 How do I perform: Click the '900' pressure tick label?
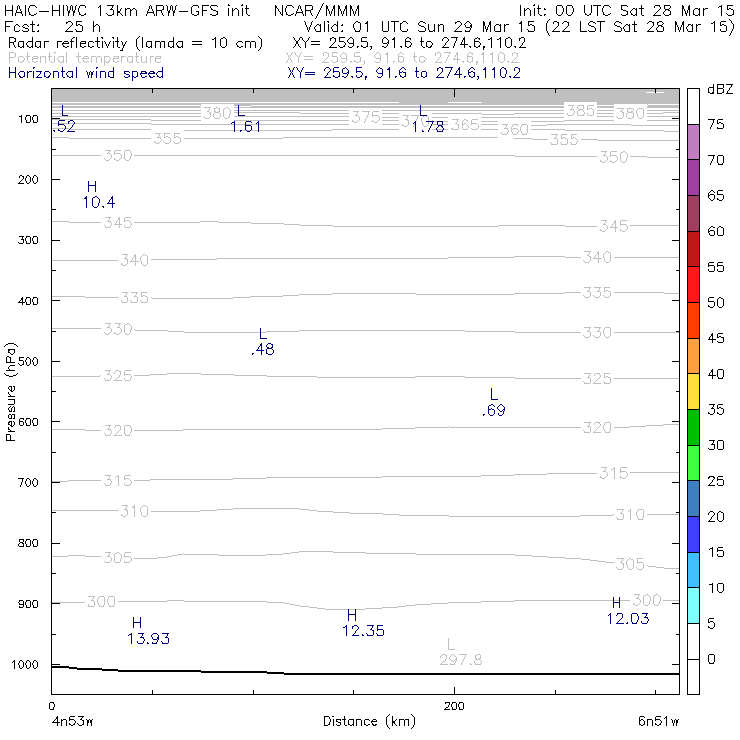click(28, 604)
